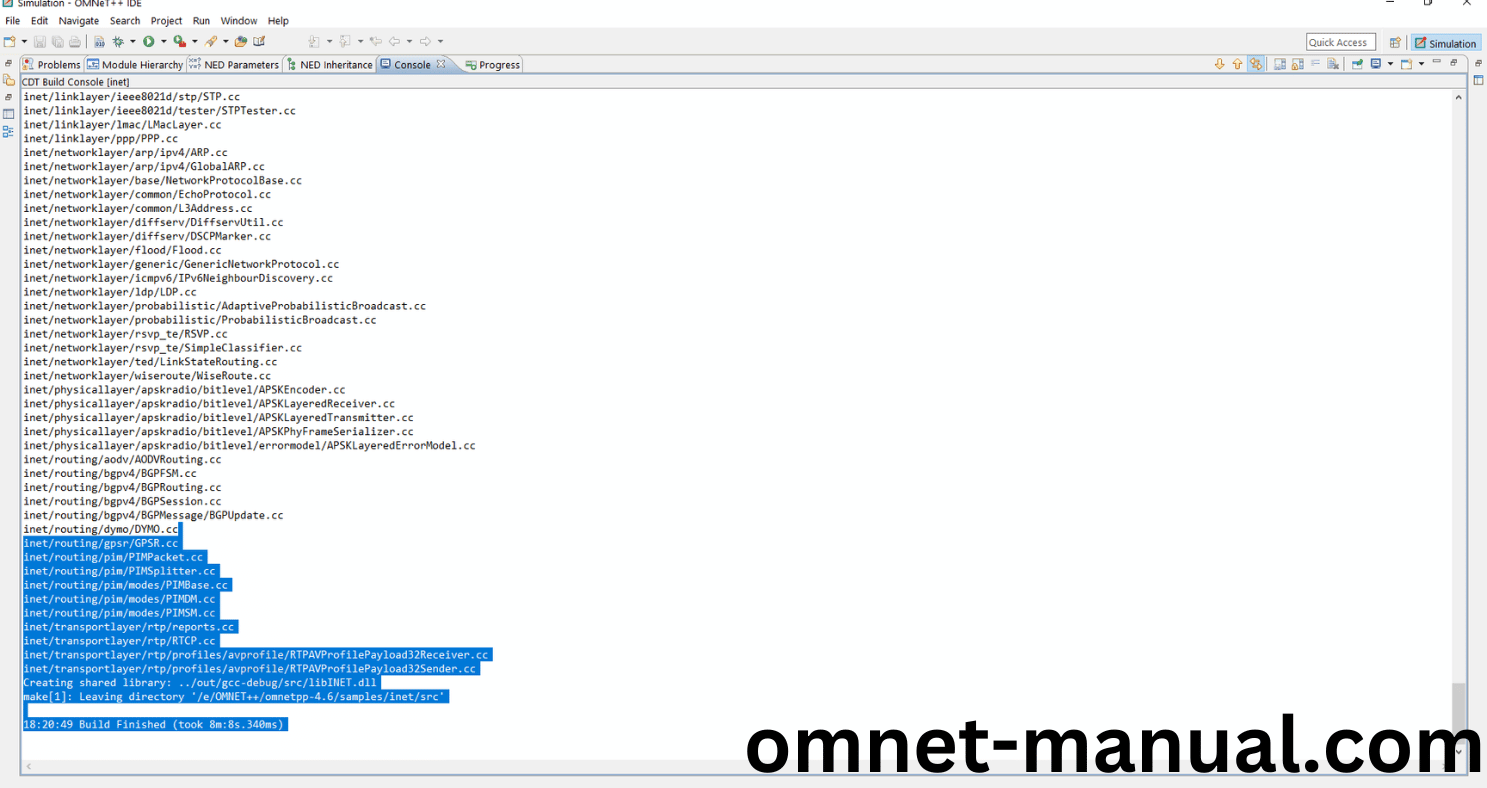The image size is (1487, 788).
Task: Open Search using the flashlight toolbar icon
Action: (x=212, y=41)
